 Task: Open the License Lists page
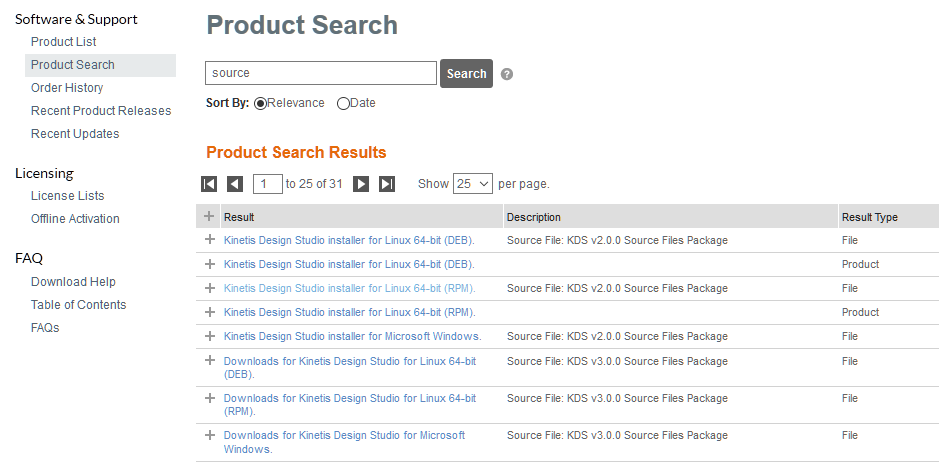click(x=67, y=196)
